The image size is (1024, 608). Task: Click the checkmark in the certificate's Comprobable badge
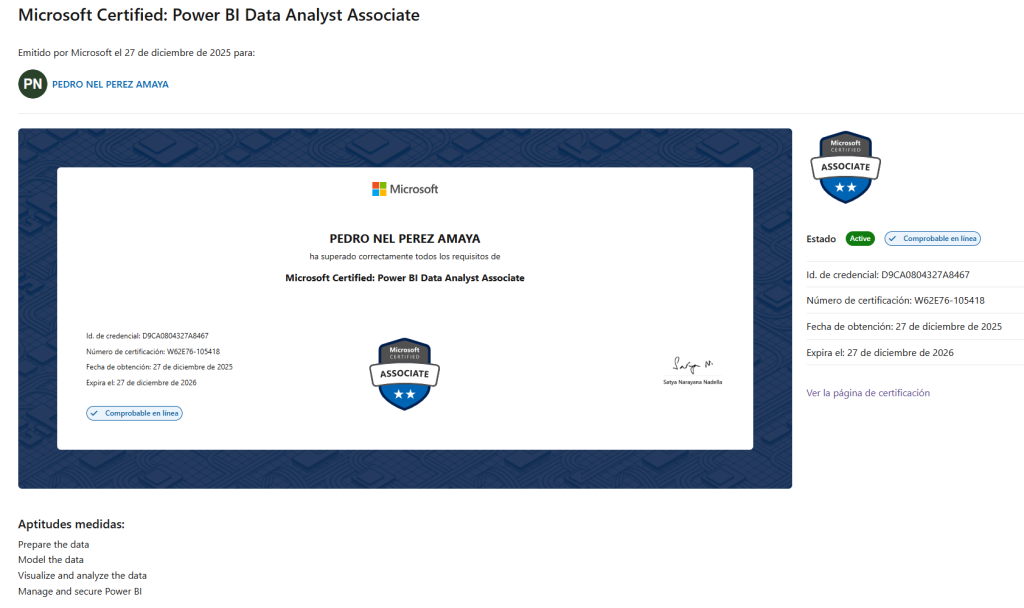coord(95,413)
